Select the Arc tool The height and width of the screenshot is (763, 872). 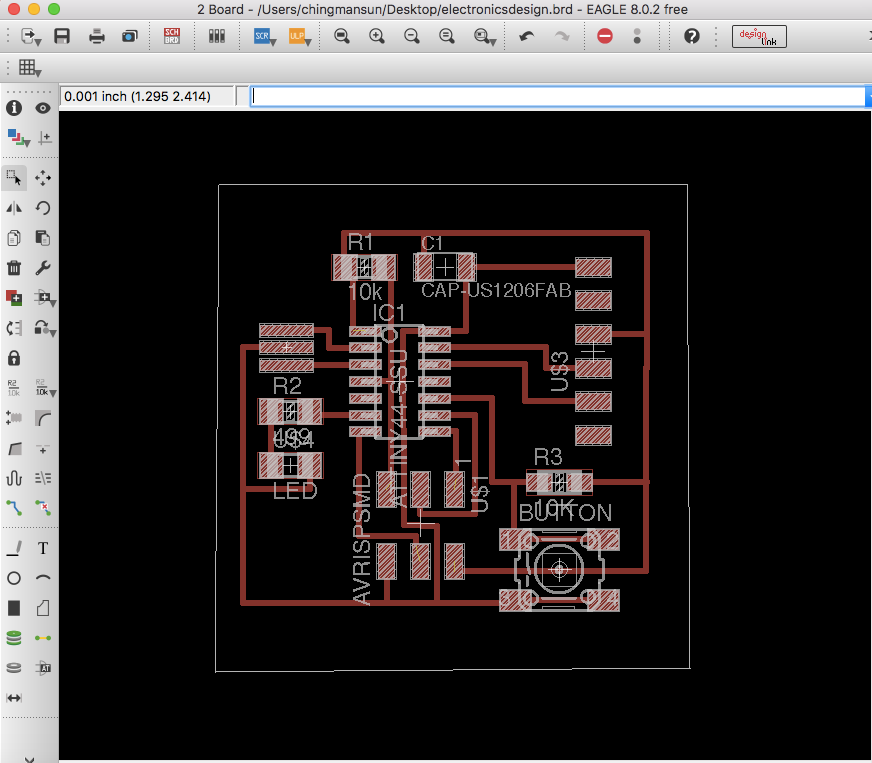click(x=43, y=578)
